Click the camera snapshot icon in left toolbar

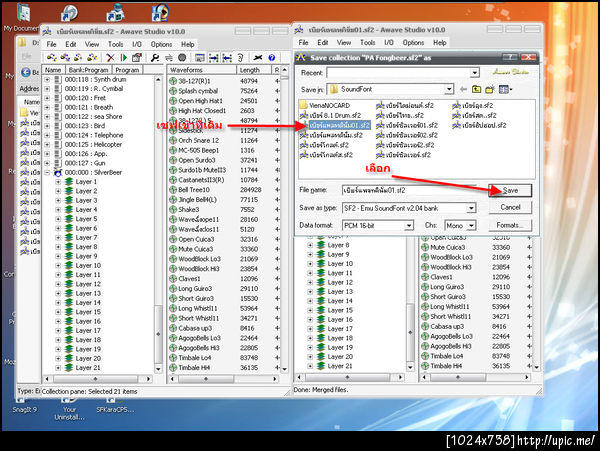(x=137, y=58)
